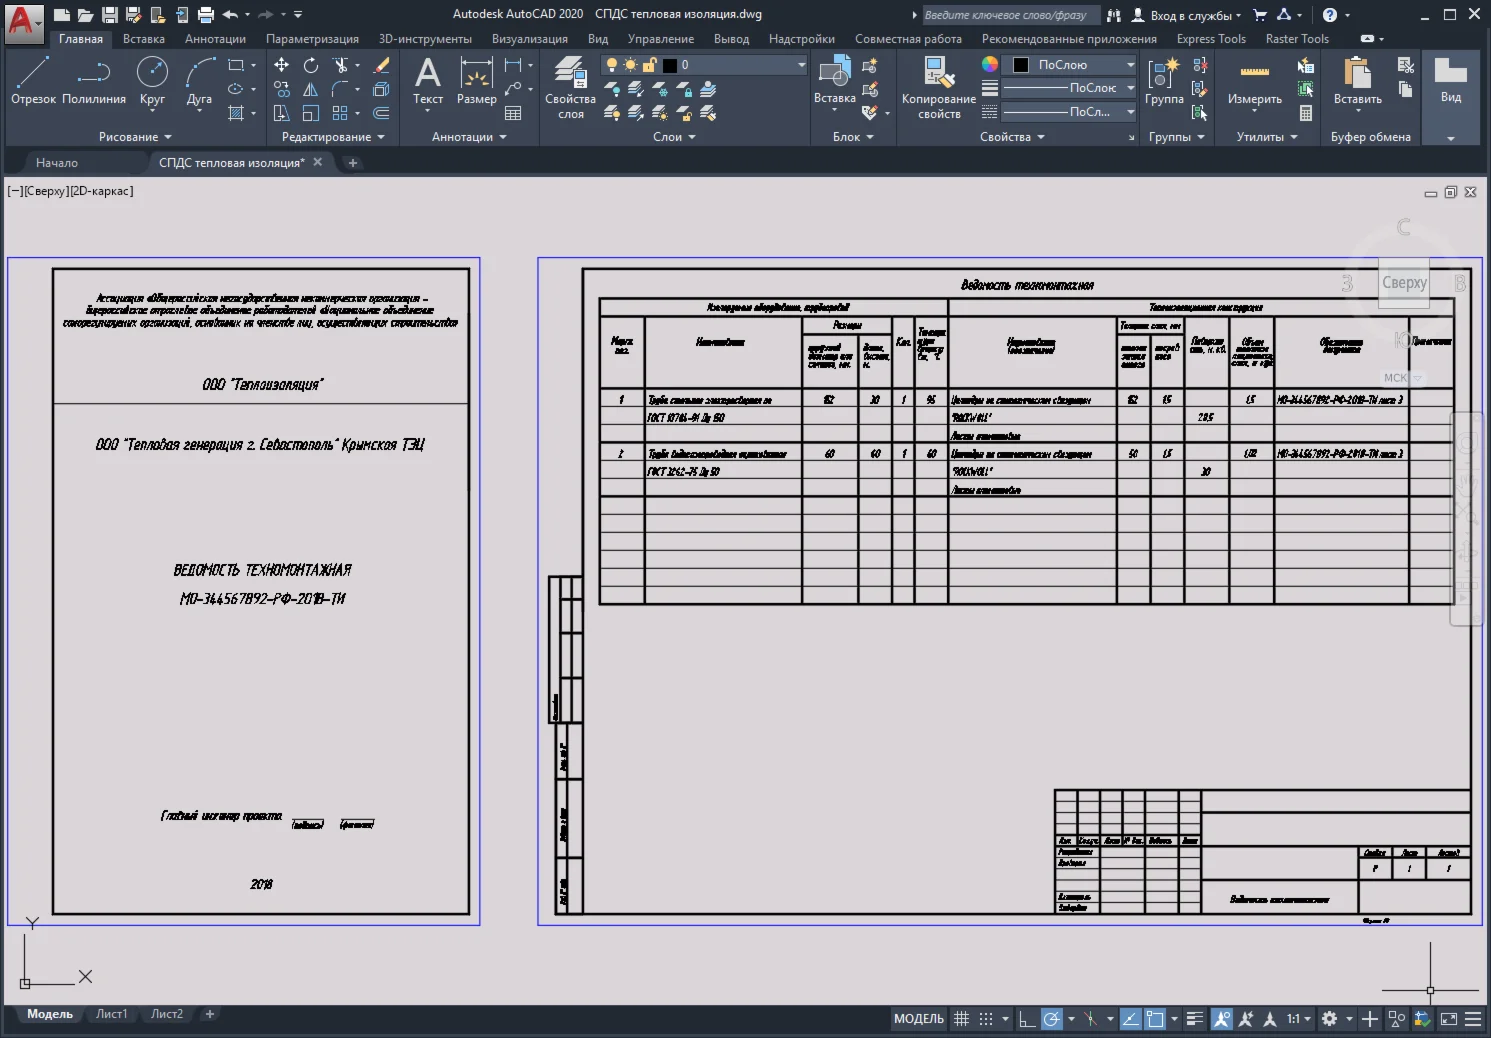The width and height of the screenshot is (1491, 1038).
Task: Toggle annotation visibility in status bar
Action: [x=1222, y=1019]
